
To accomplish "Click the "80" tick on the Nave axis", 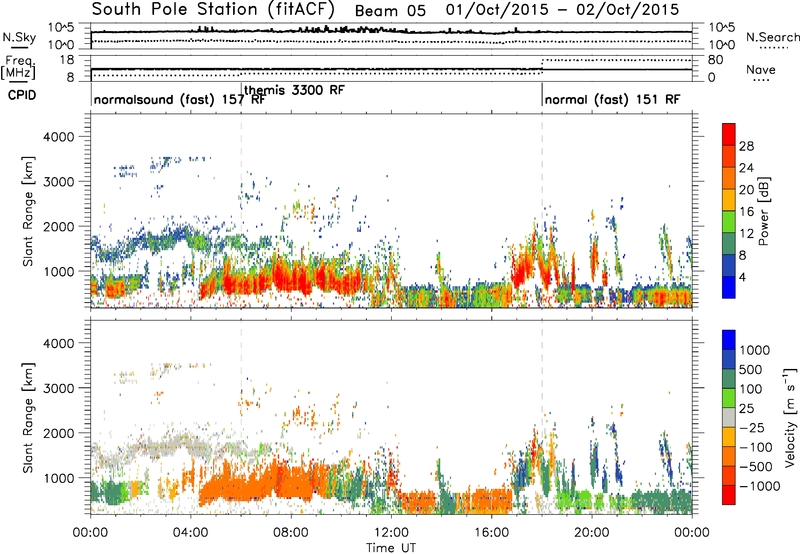I will click(715, 60).
